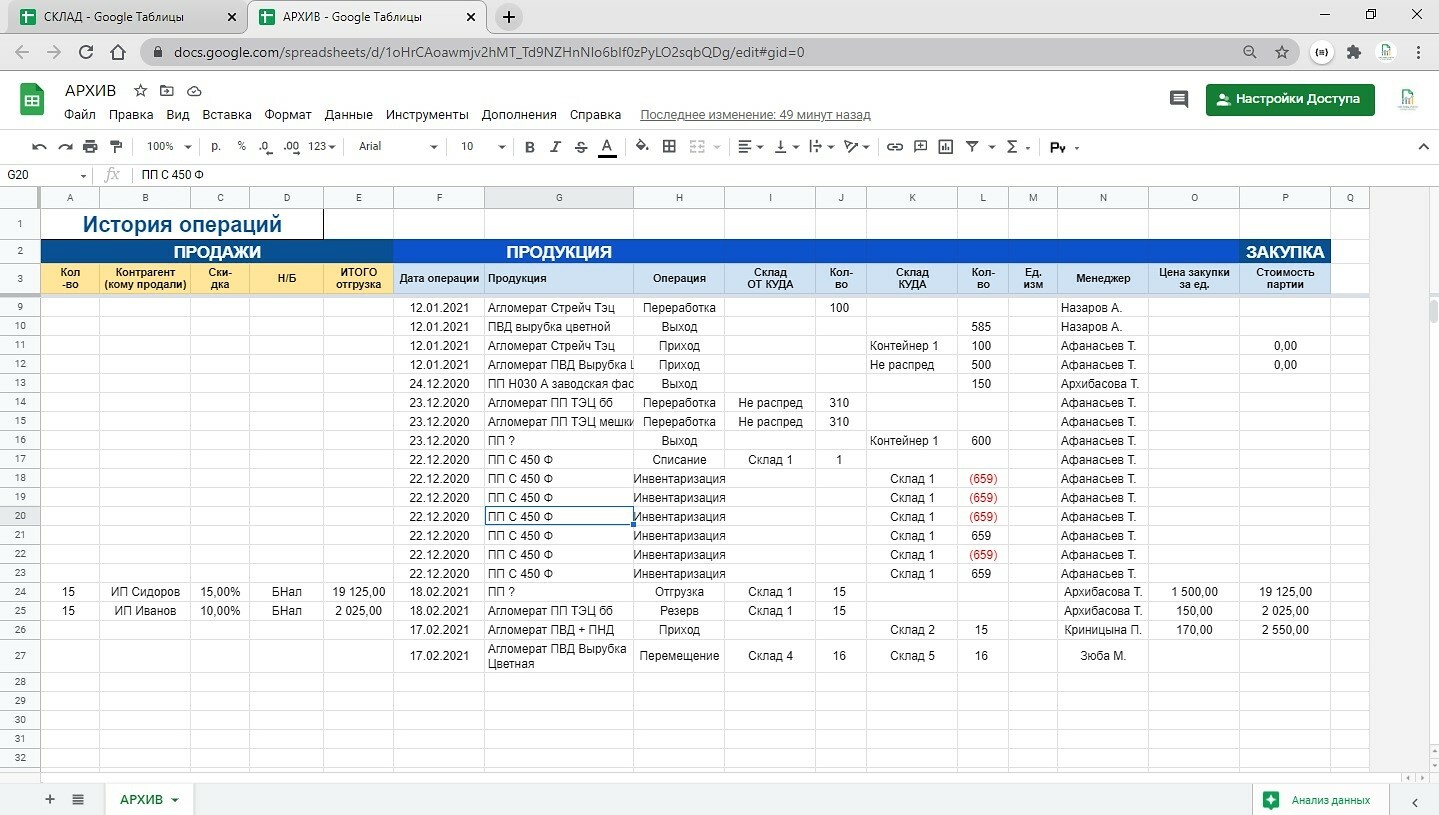
Task: Activate the paint format tool
Action: coord(116,147)
